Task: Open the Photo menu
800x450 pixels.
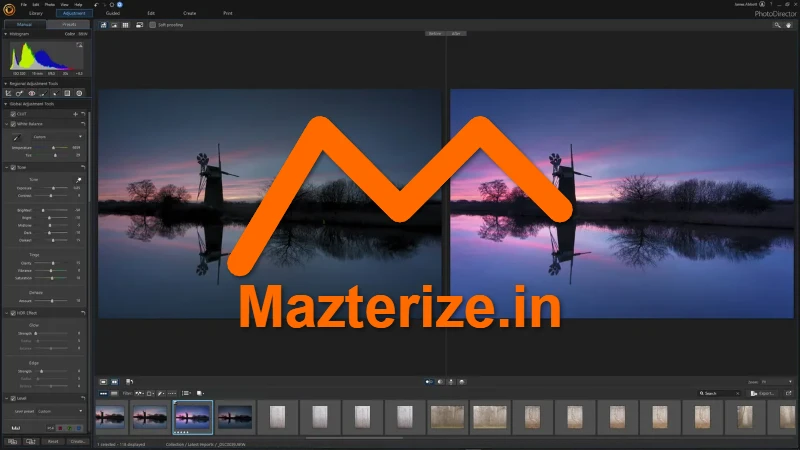Action: pos(49,5)
